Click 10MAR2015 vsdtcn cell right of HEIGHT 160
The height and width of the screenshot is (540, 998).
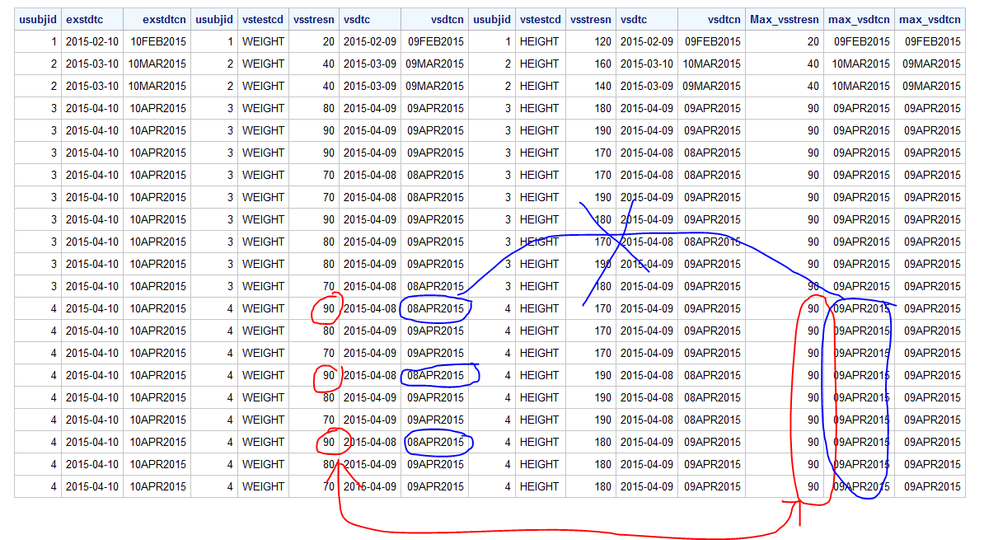pyautogui.click(x=712, y=64)
